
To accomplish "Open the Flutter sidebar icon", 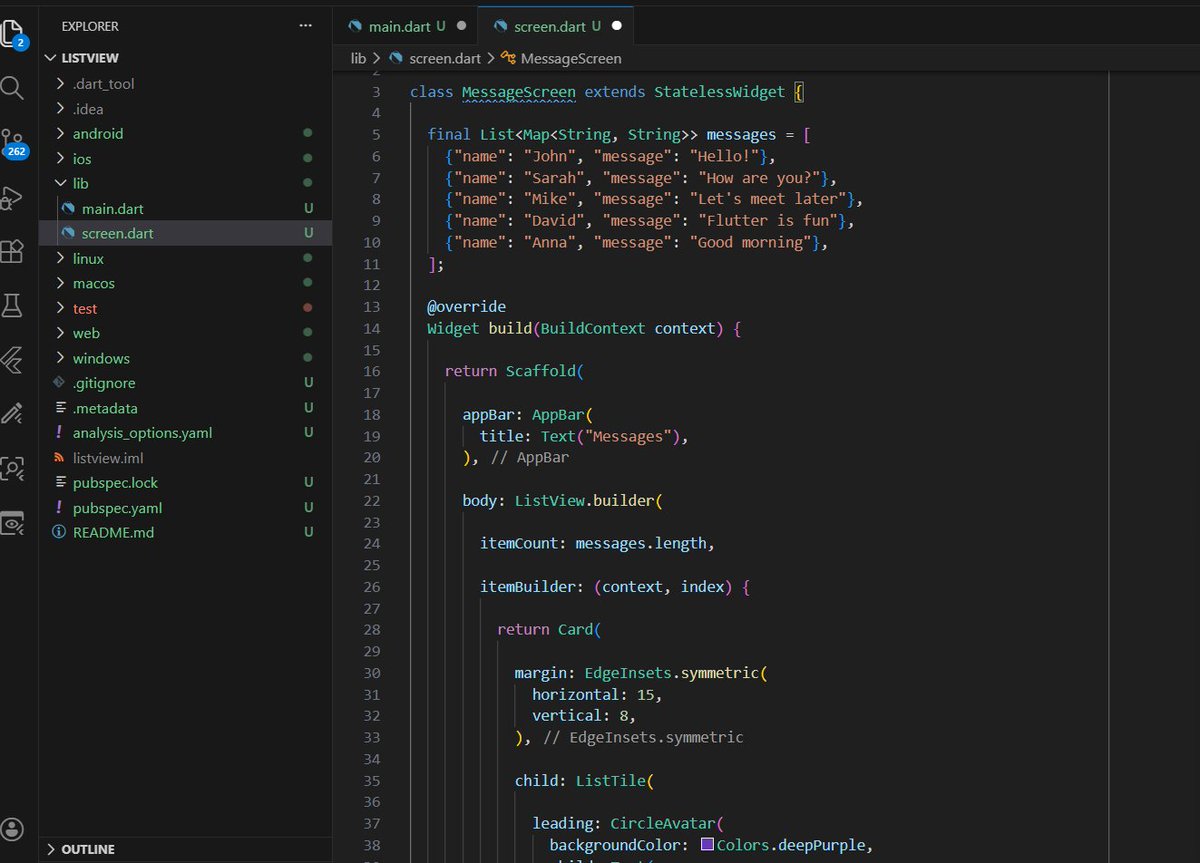I will [x=12, y=359].
